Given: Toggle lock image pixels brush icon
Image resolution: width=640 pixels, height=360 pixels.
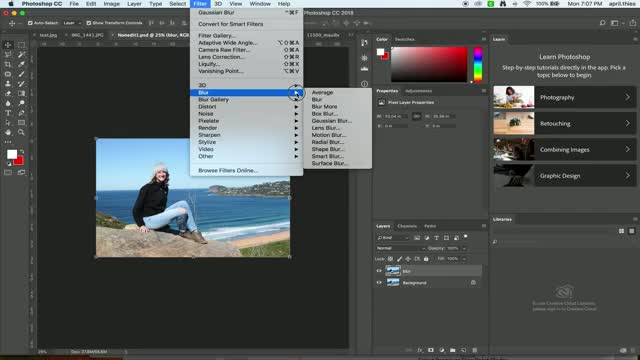Looking at the screenshot, I should point(400,259).
